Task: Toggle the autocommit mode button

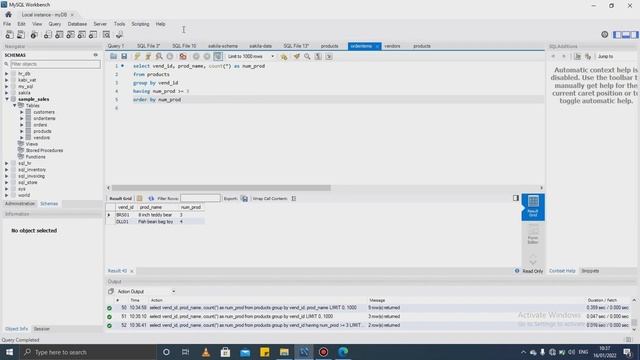Action: pos(218,56)
